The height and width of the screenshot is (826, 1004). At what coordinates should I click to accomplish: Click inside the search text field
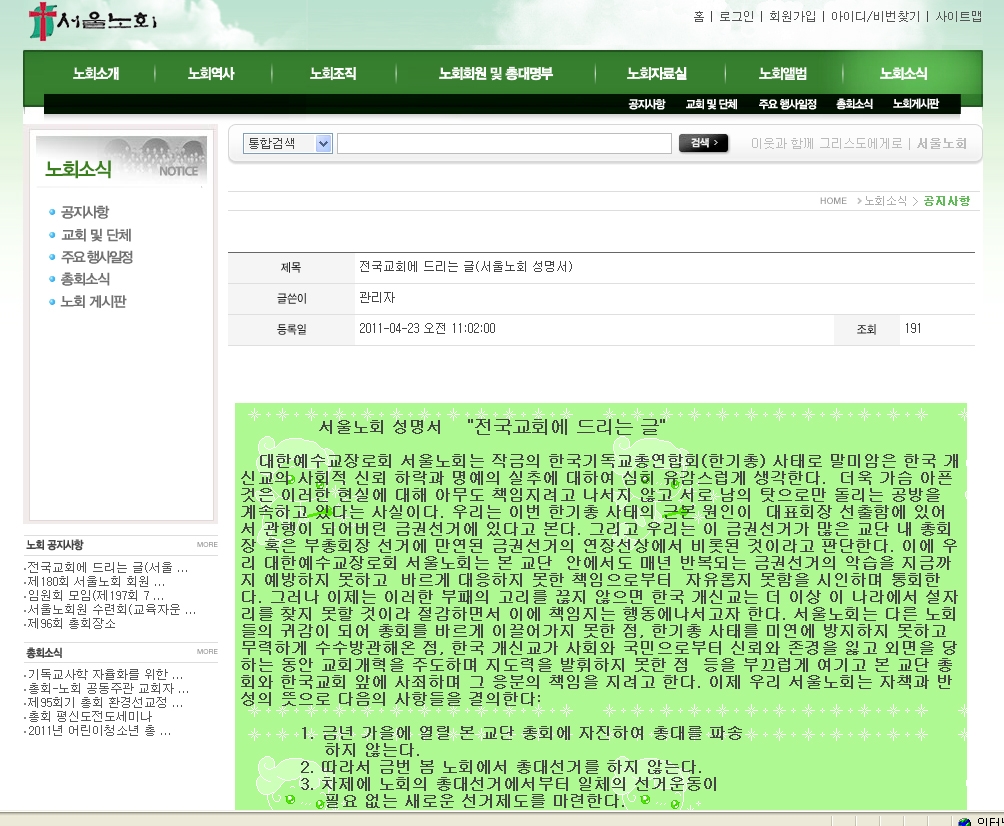pos(504,144)
